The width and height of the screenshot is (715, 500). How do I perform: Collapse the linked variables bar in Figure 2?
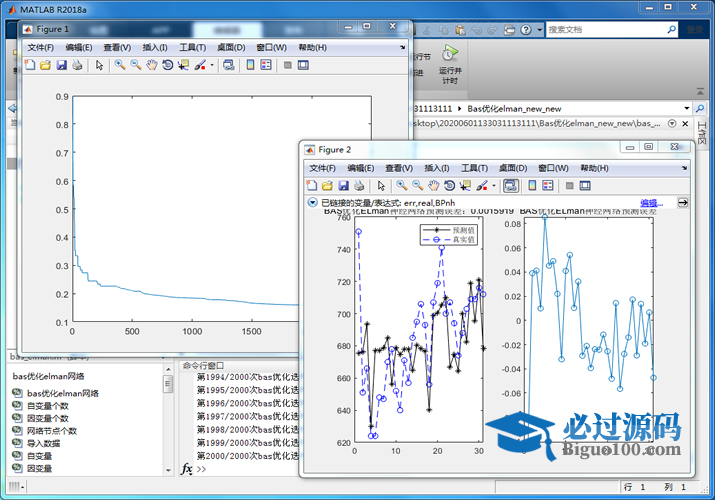pyautogui.click(x=312, y=202)
